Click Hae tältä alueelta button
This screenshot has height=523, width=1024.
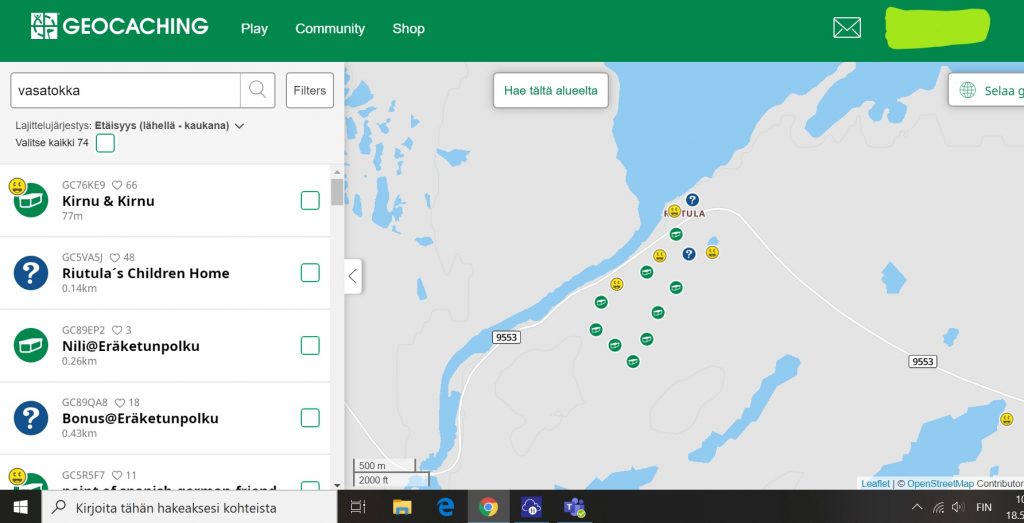(x=551, y=90)
